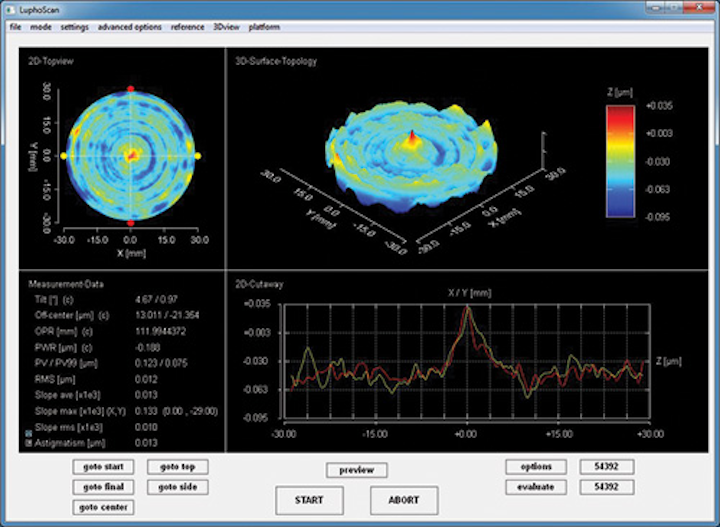The width and height of the screenshot is (720, 527).
Task: Click the LuphoScan app icon in title bar
Action: pyautogui.click(x=12, y=9)
